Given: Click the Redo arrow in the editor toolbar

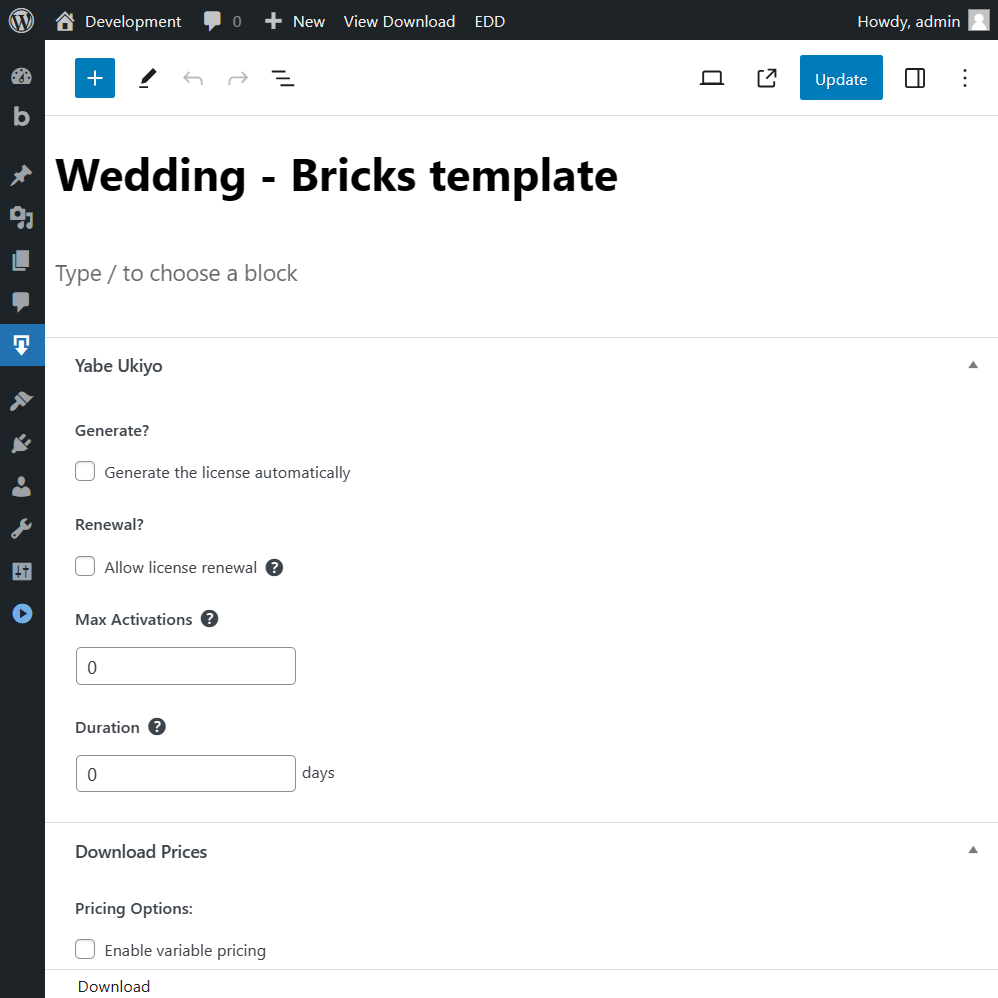Looking at the screenshot, I should (237, 77).
